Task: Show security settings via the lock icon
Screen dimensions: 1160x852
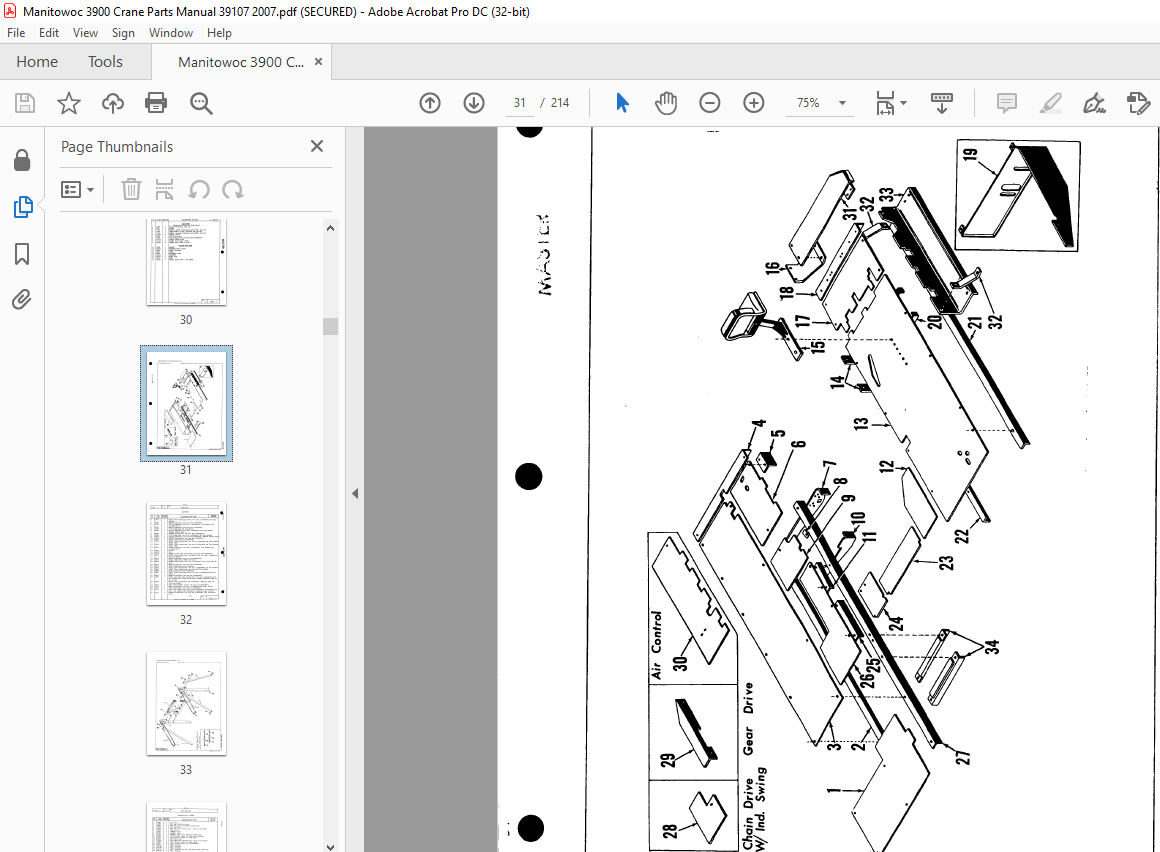Action: tap(22, 160)
